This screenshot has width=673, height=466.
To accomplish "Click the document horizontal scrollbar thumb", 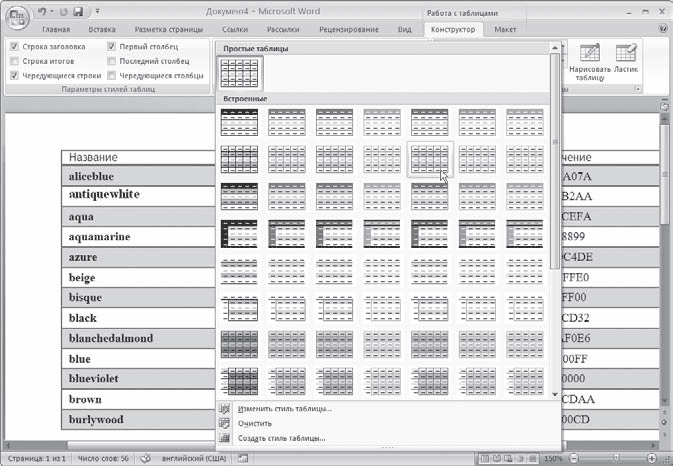I will 142,445.
